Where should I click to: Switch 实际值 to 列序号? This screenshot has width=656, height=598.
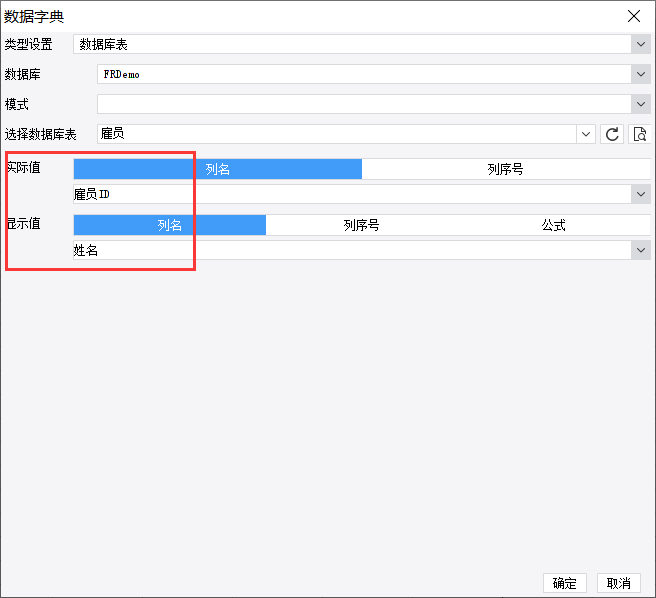(505, 169)
